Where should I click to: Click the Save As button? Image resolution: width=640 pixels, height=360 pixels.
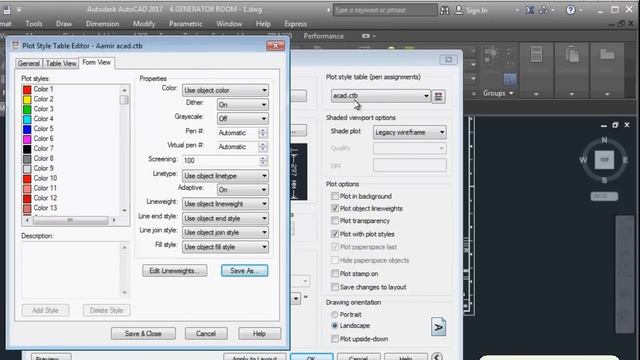[244, 271]
